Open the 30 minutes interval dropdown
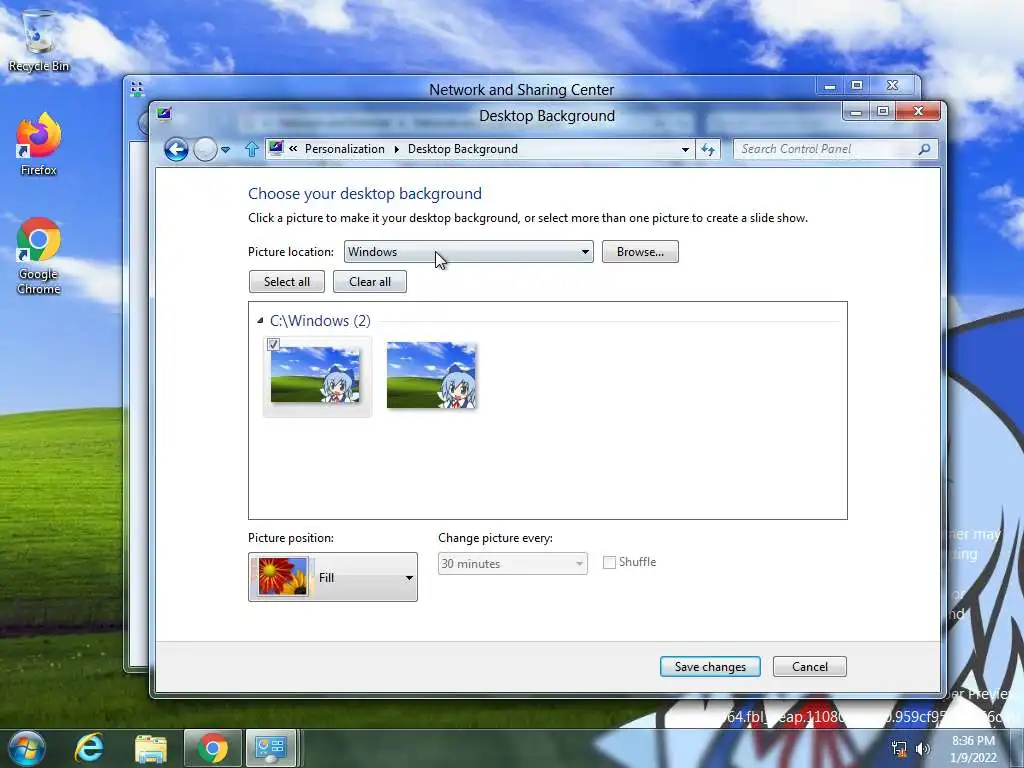Screen dimensions: 1024x768 (513, 564)
